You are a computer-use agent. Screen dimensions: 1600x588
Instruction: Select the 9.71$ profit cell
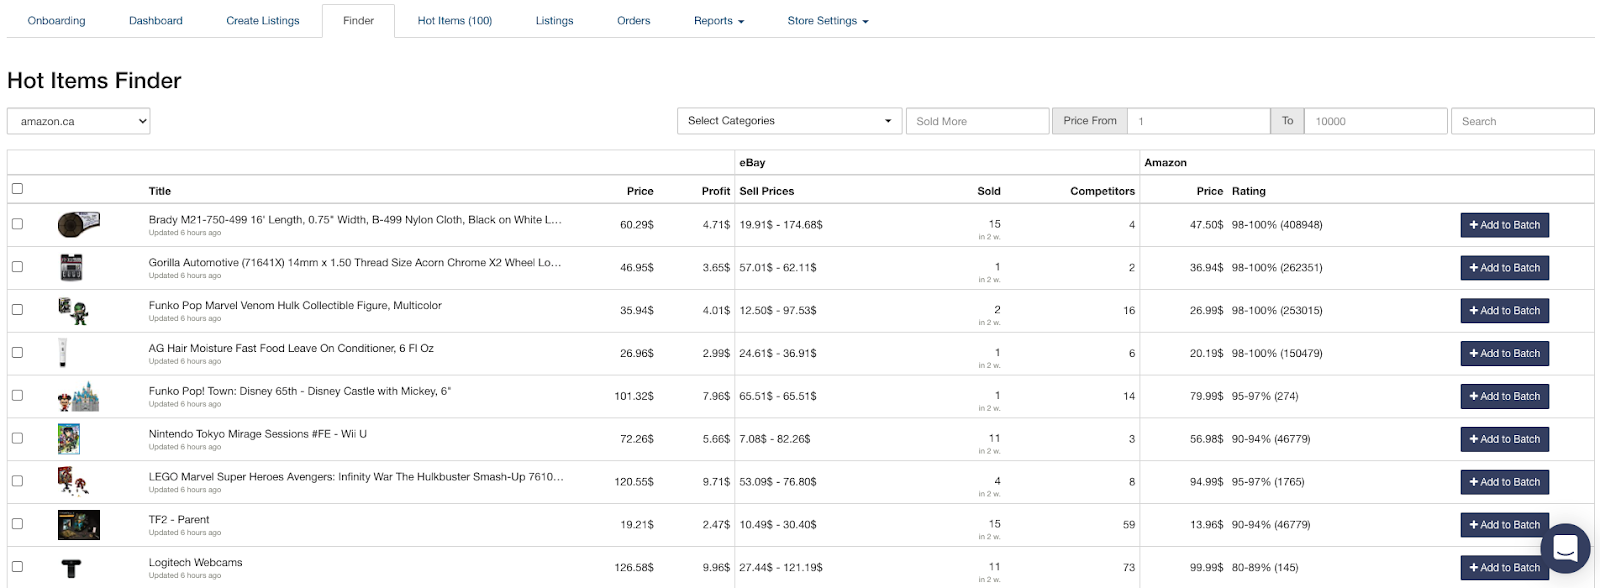[716, 482]
